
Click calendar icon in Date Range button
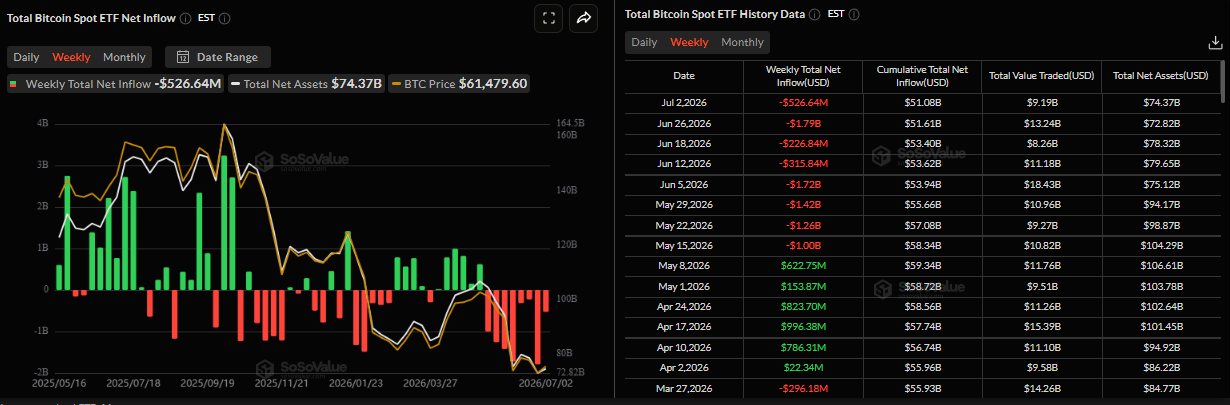tap(183, 57)
